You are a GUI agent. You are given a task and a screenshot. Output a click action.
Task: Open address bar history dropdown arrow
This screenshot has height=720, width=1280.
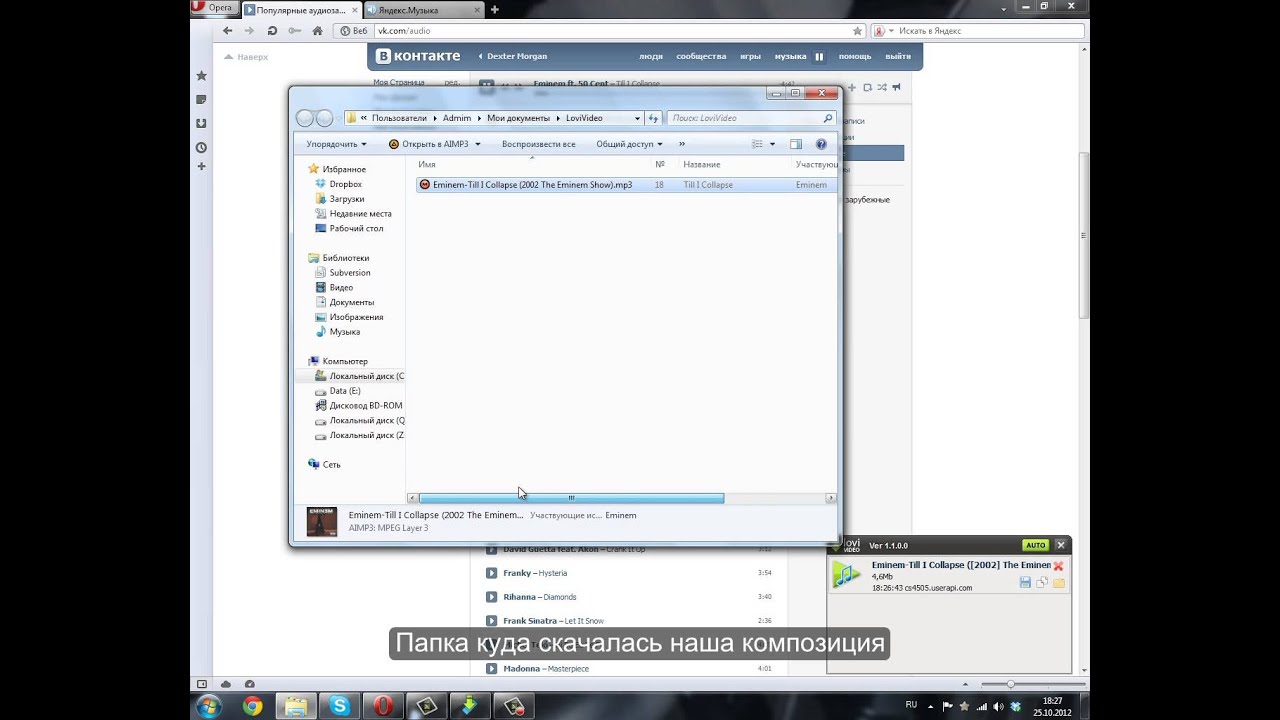pos(637,118)
